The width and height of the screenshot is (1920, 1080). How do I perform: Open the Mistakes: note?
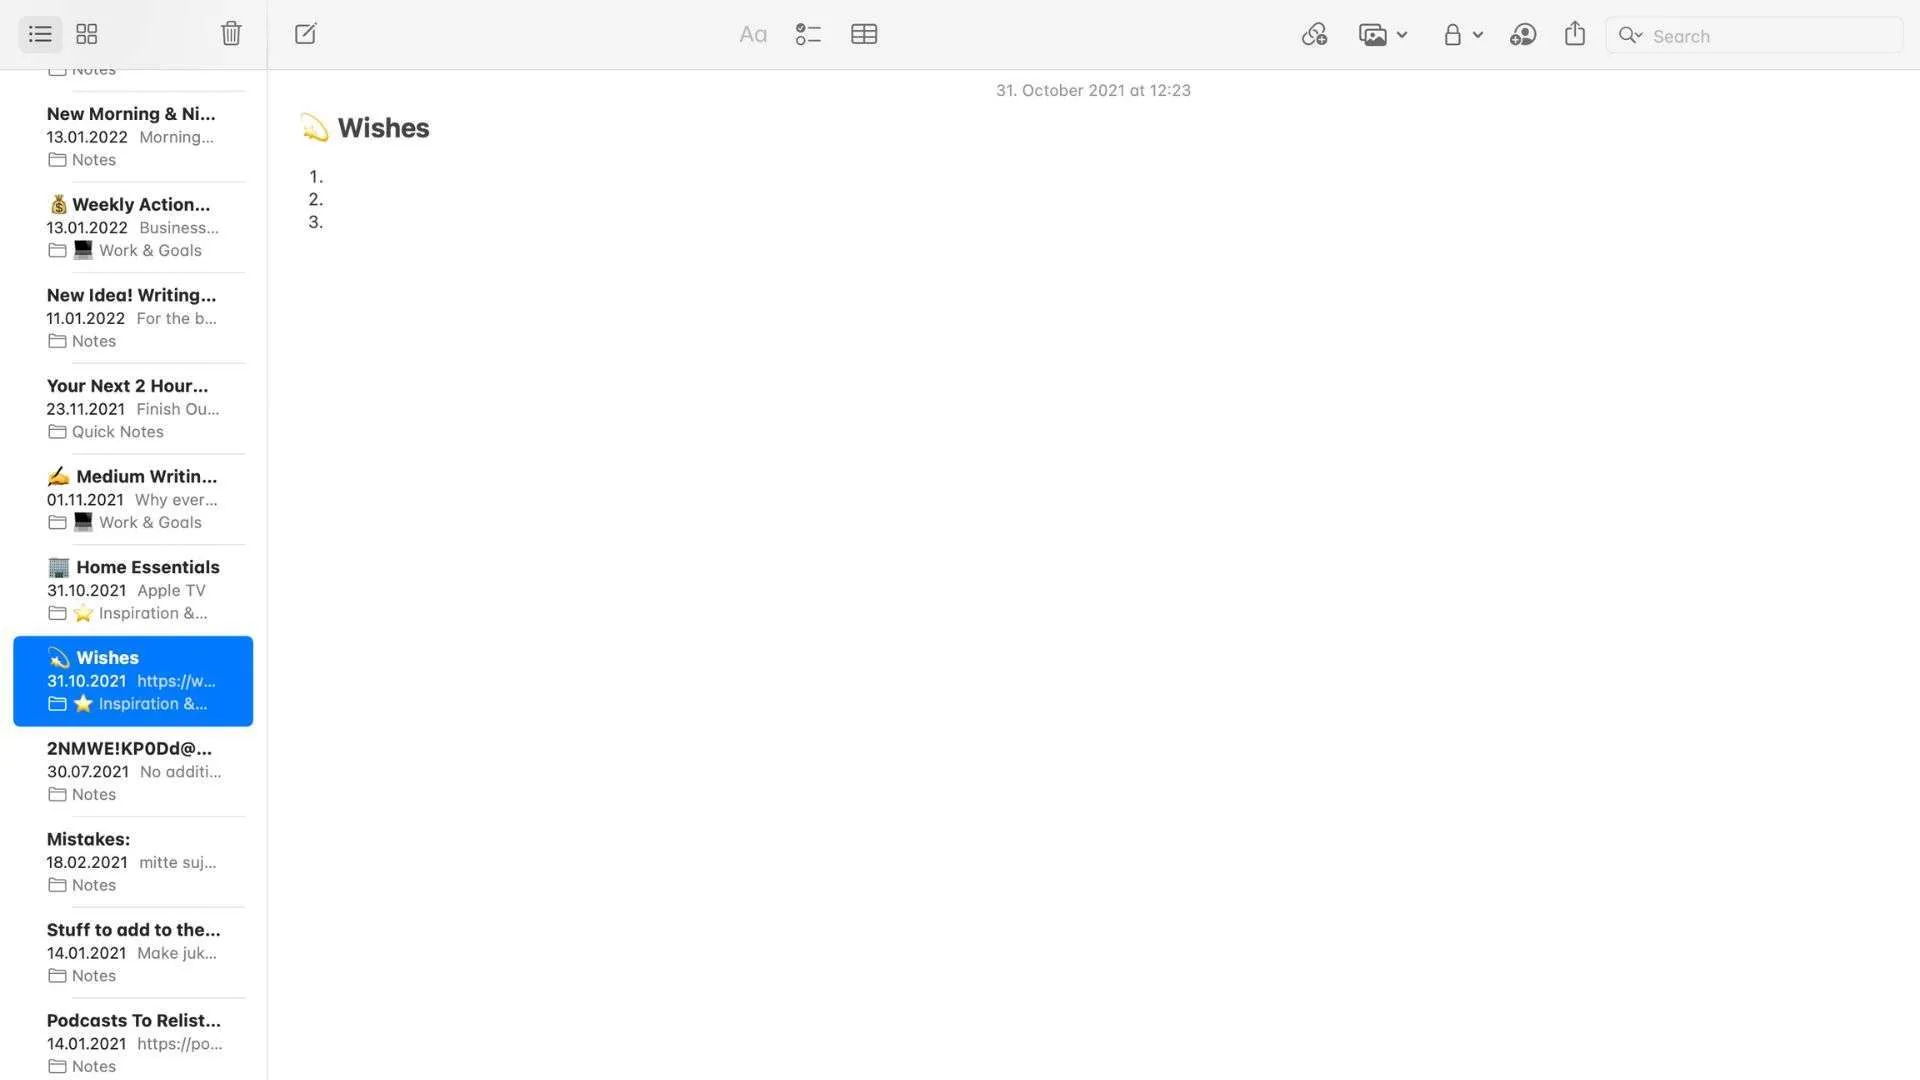133,862
